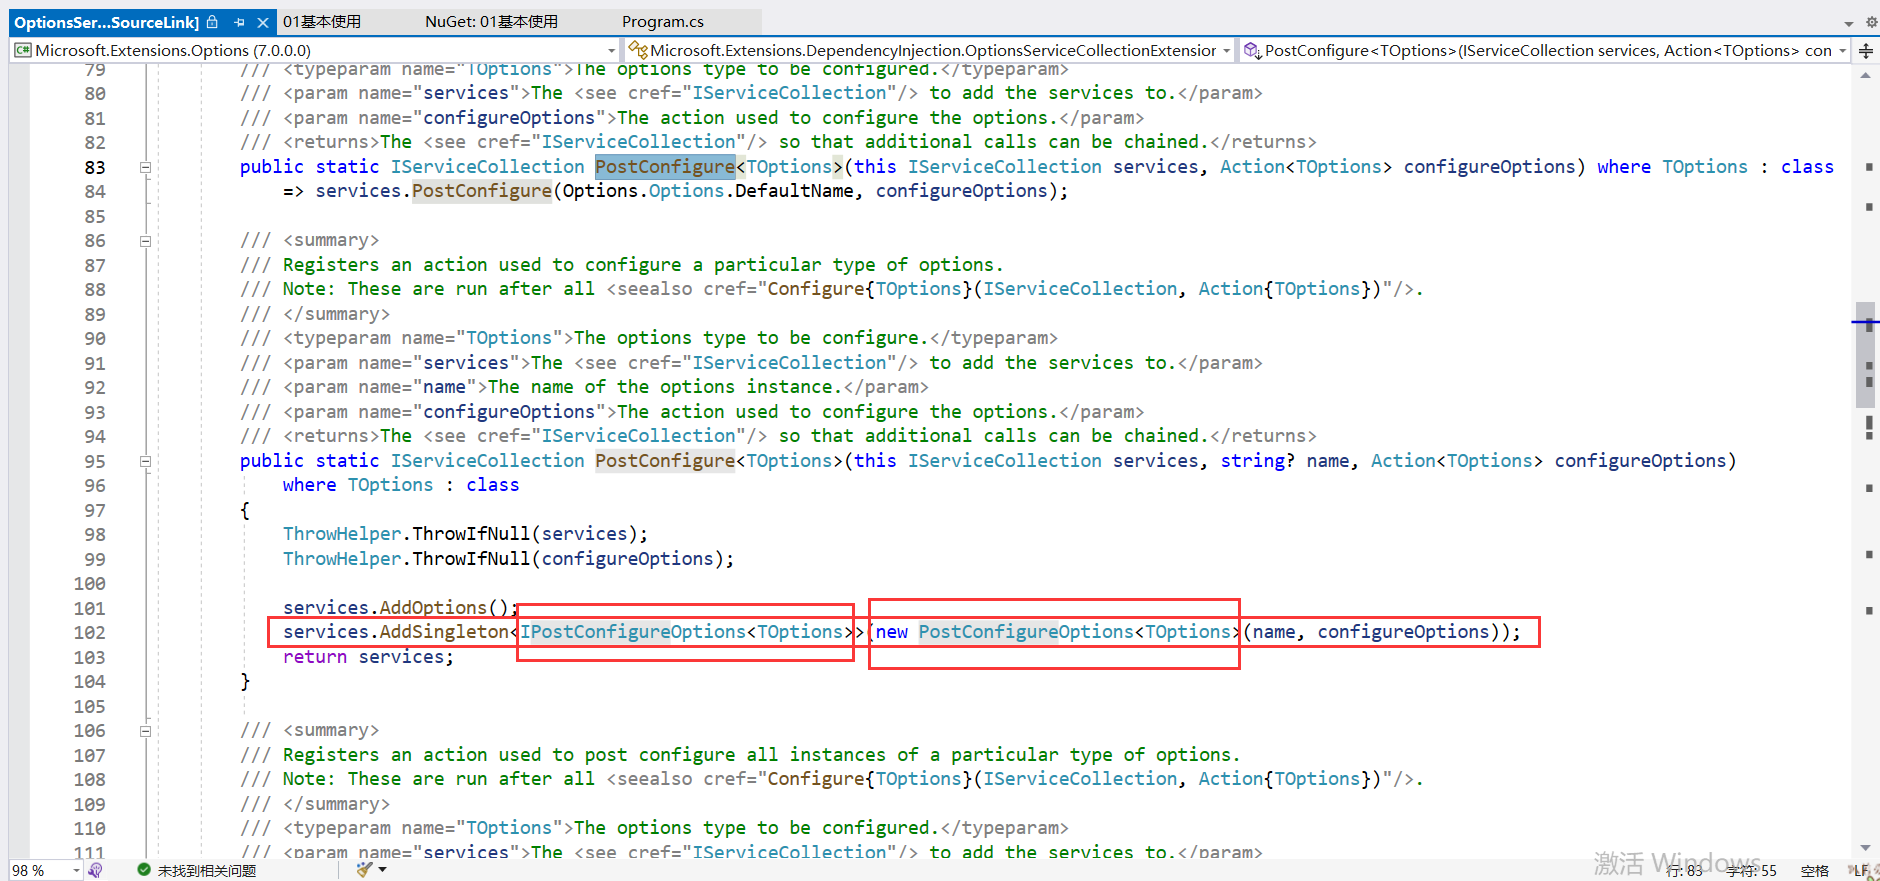The image size is (1880, 881).
Task: Click the 行: 83 line indicator
Action: [x=1686, y=871]
